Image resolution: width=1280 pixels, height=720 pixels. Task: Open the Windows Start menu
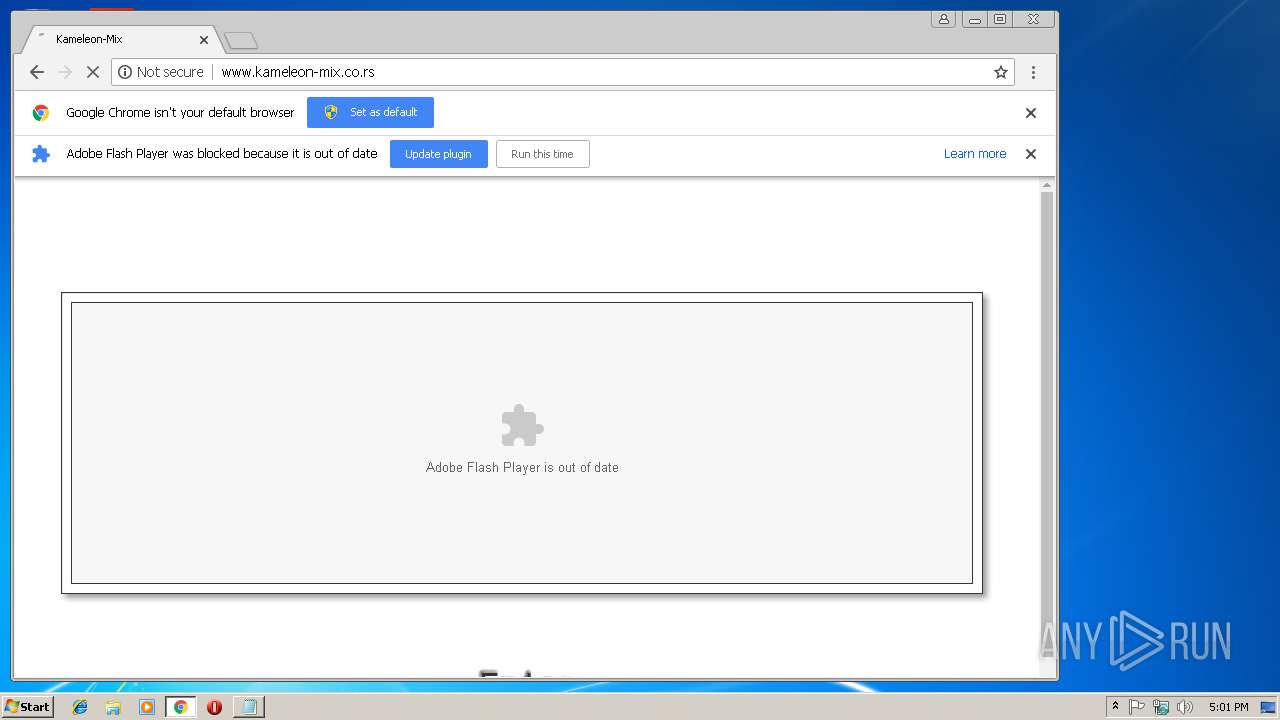click(x=27, y=707)
